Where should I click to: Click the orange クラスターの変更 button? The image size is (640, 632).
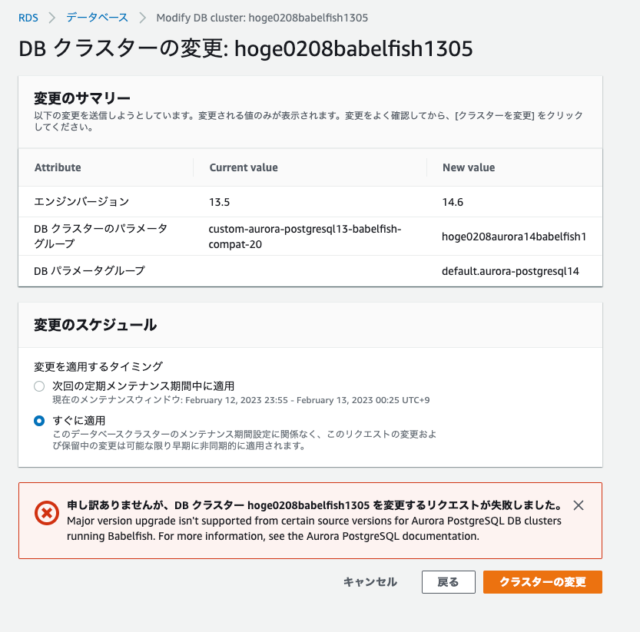pos(542,582)
